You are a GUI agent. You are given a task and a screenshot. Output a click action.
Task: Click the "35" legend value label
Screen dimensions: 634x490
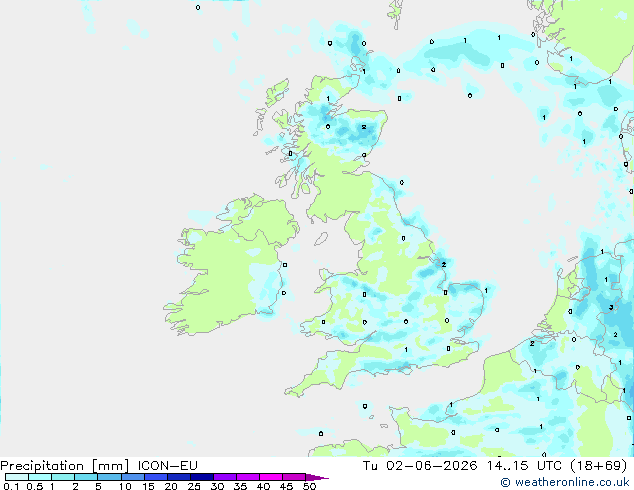[241, 486]
